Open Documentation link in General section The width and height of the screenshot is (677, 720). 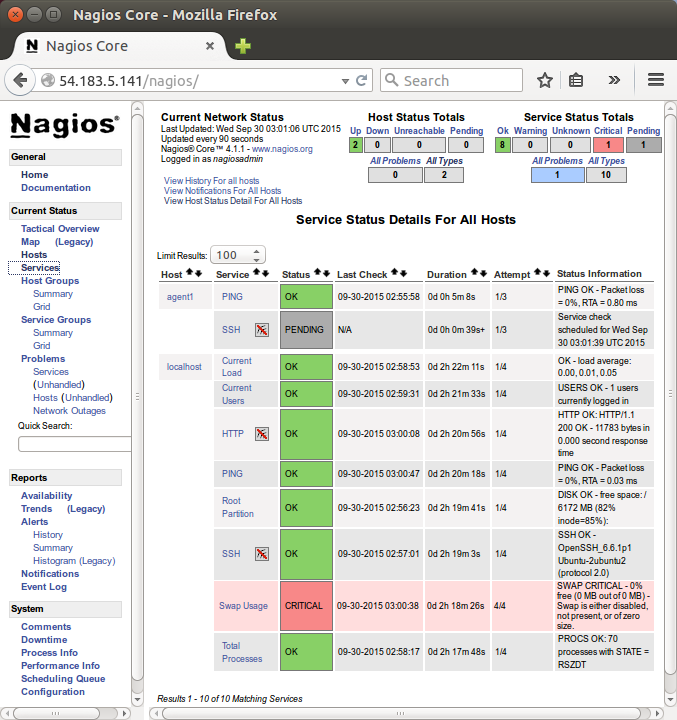(x=56, y=188)
